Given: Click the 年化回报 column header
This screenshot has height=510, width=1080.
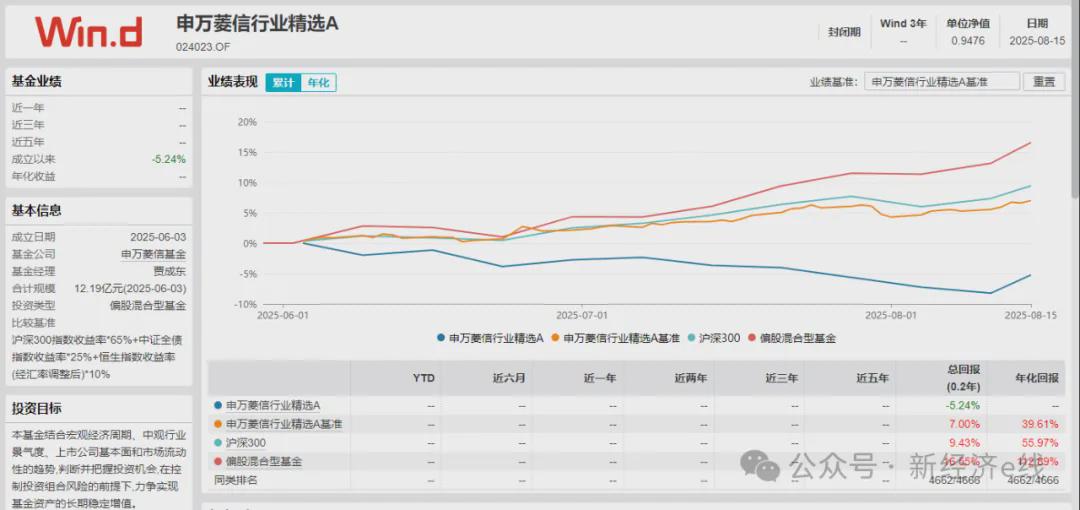Looking at the screenshot, I should 1037,378.
